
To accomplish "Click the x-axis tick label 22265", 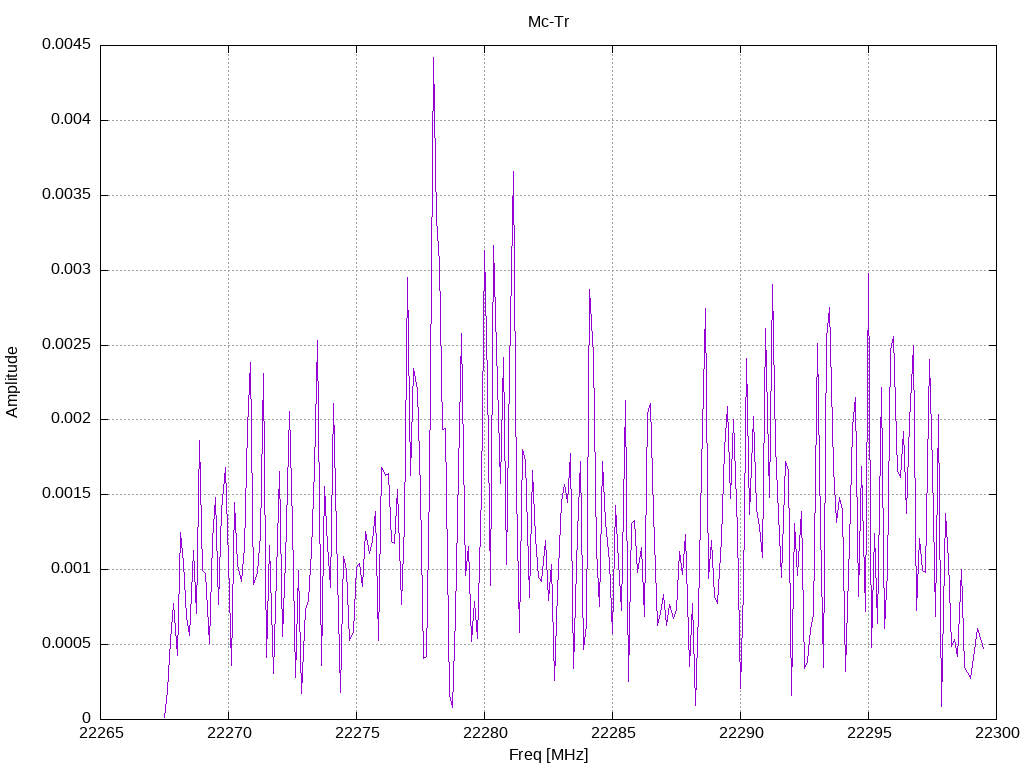I will [x=101, y=733].
